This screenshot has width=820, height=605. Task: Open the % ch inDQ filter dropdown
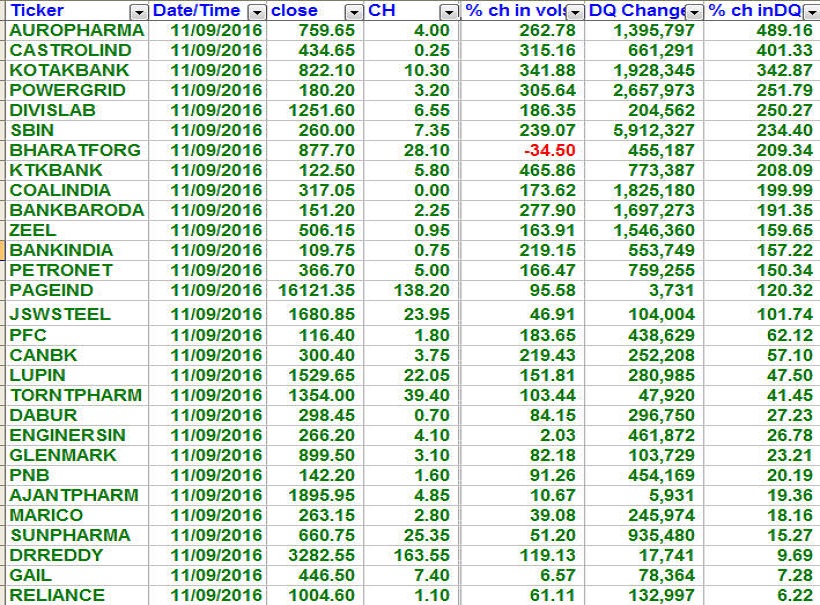tap(811, 11)
